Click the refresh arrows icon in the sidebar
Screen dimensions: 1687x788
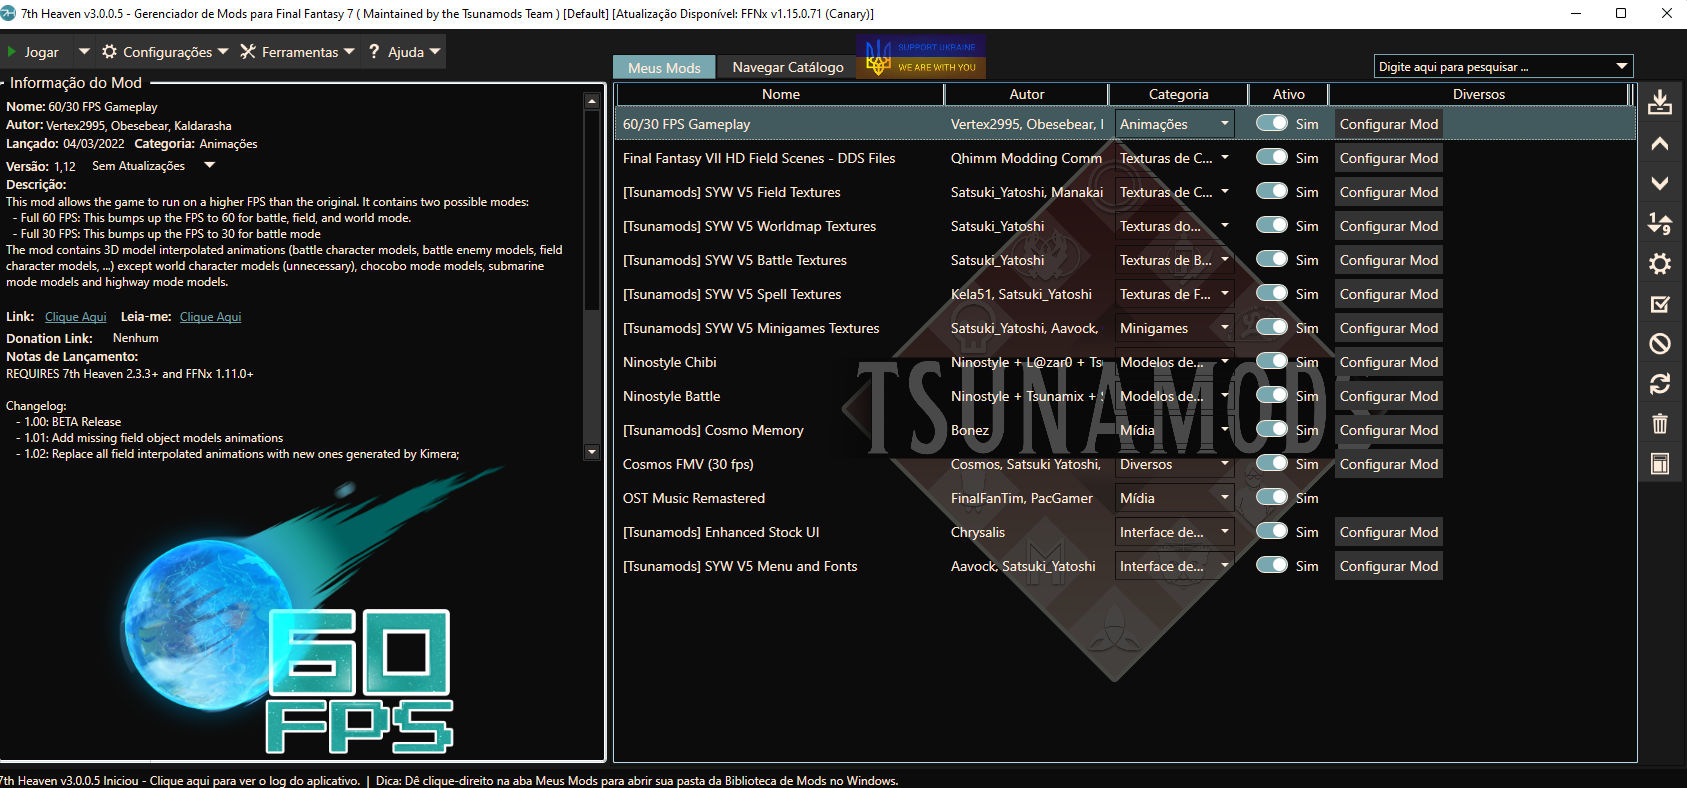1660,384
